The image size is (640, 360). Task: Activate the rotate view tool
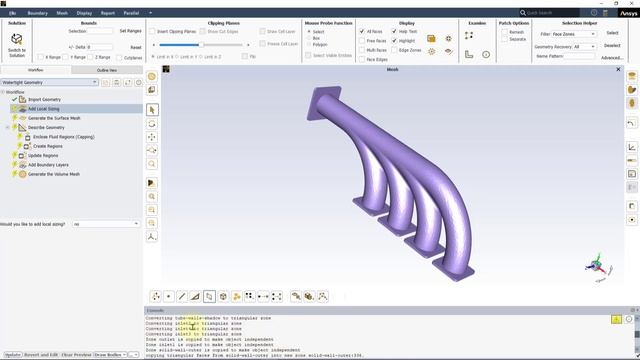click(x=152, y=124)
